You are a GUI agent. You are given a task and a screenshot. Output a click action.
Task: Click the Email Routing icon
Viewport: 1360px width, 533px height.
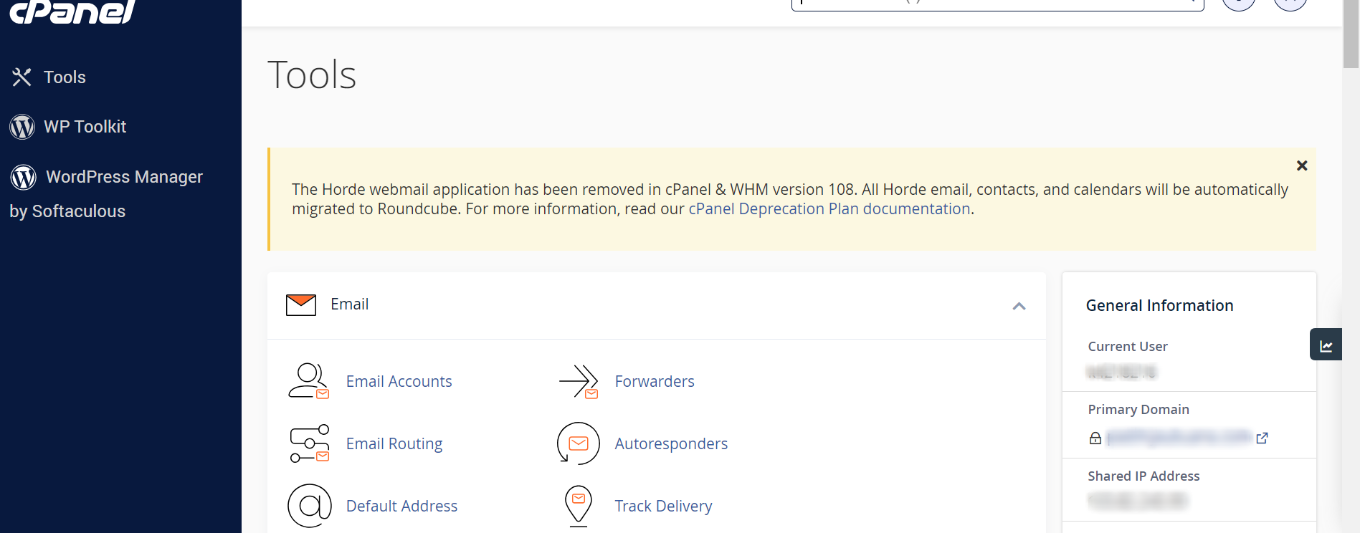309,444
